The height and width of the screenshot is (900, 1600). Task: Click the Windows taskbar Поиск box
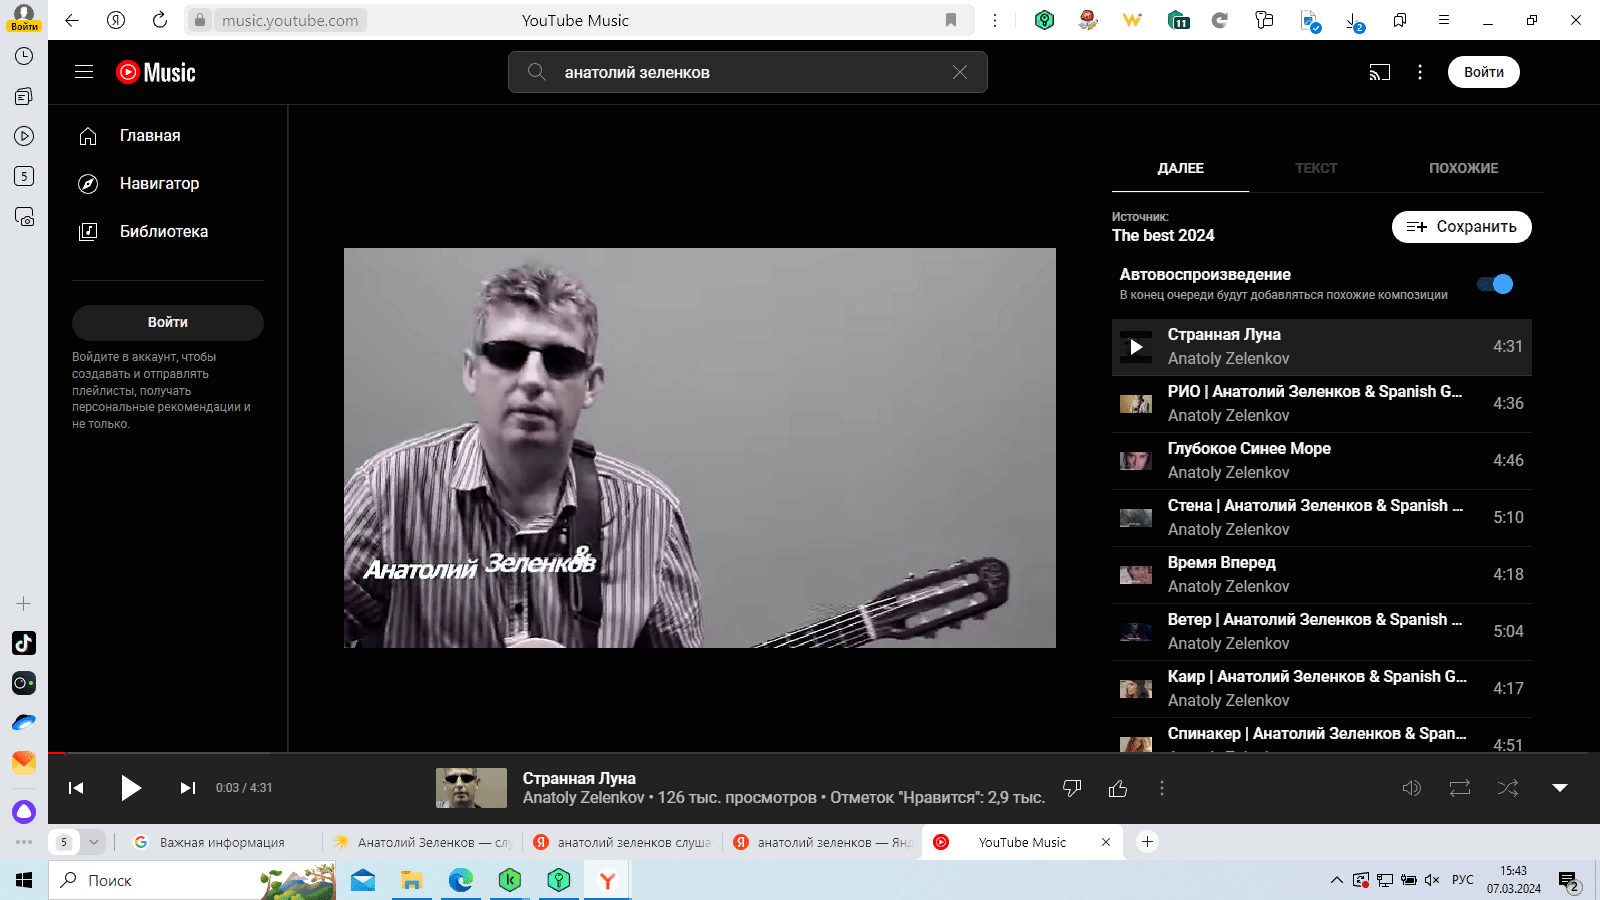tap(192, 880)
